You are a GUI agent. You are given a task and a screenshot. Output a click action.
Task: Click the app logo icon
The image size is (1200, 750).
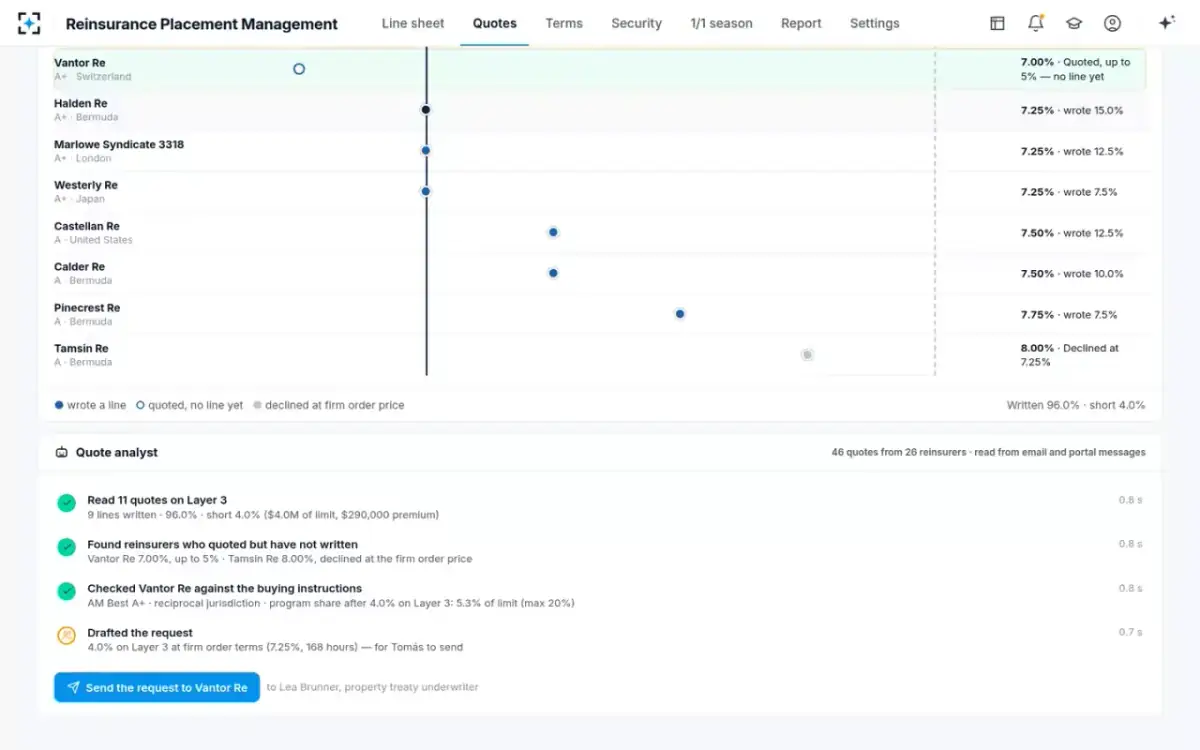[30, 23]
